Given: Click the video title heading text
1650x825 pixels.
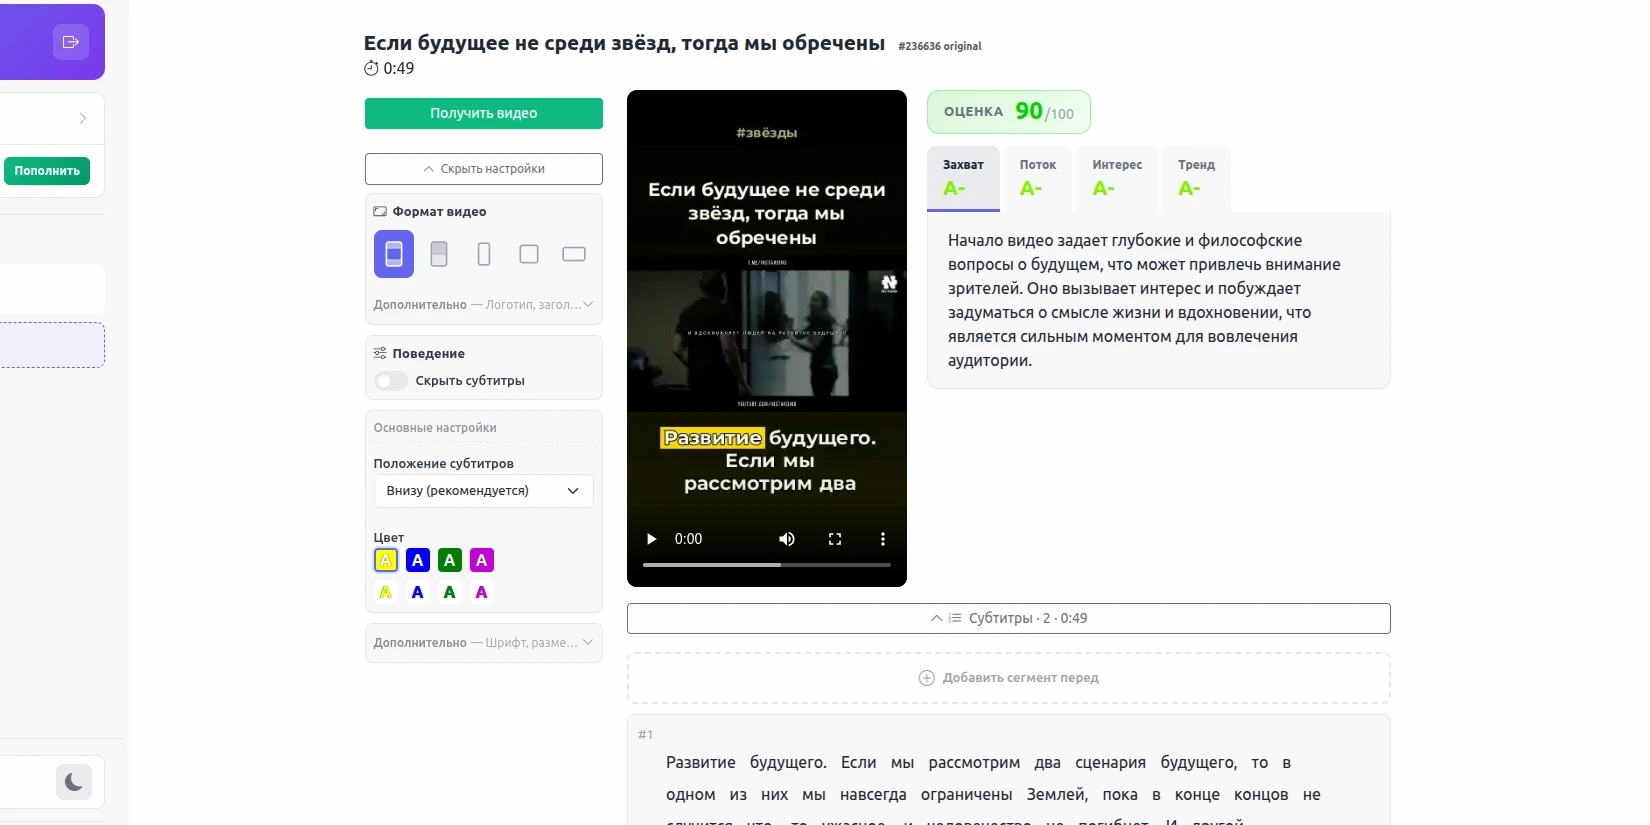Looking at the screenshot, I should pyautogui.click(x=624, y=43).
